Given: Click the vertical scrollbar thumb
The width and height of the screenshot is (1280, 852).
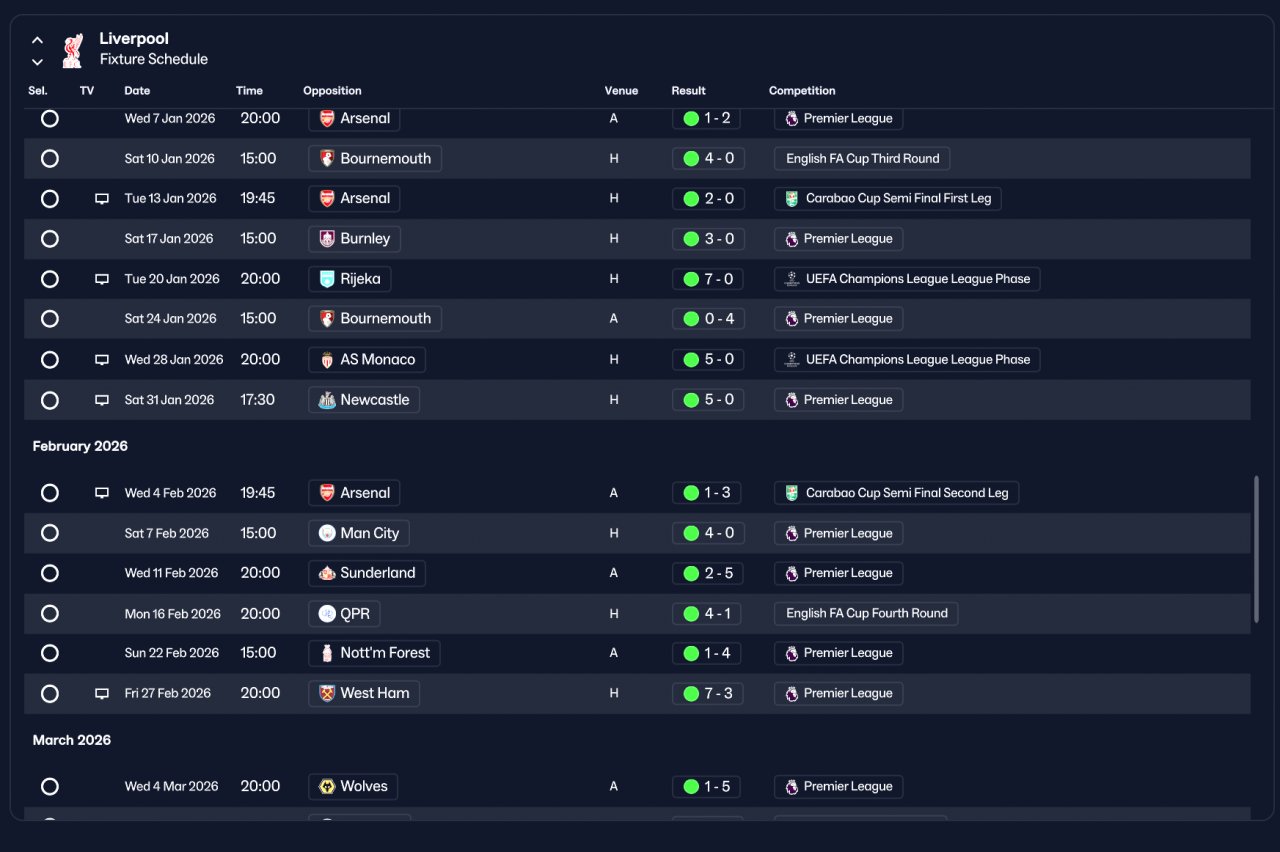Looking at the screenshot, I should (1255, 554).
